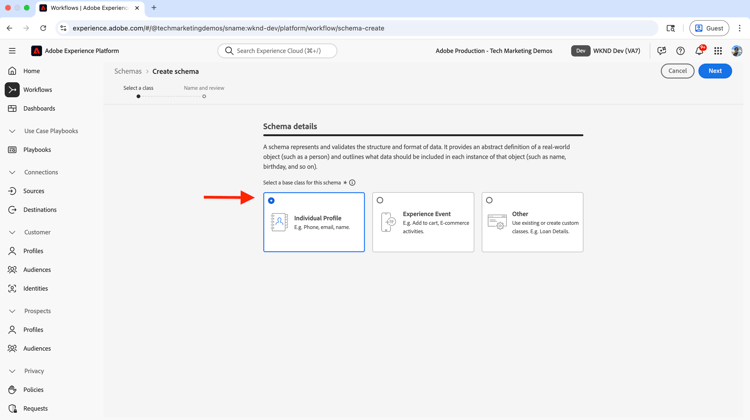
Task: Go back with the browser back arrow
Action: 10,28
